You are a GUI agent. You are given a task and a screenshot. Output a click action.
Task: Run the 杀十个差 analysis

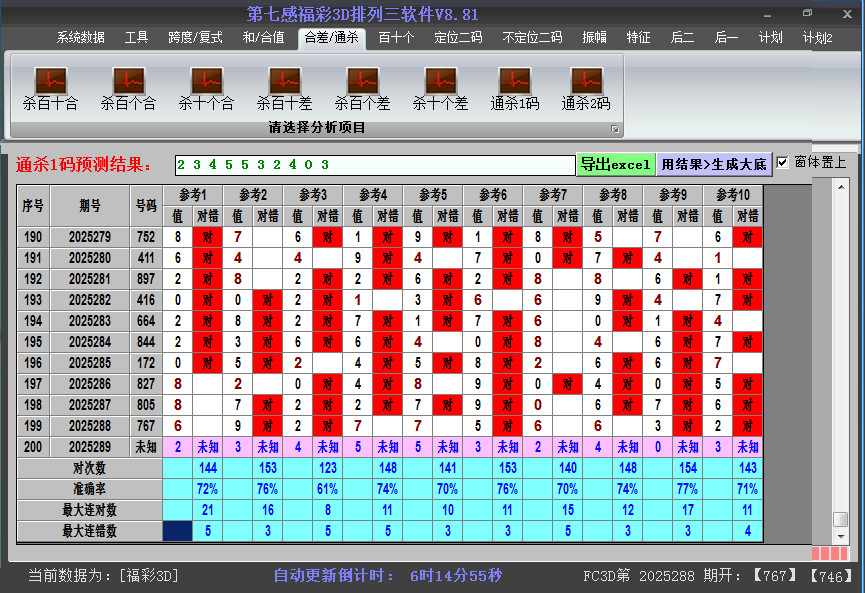440,82
